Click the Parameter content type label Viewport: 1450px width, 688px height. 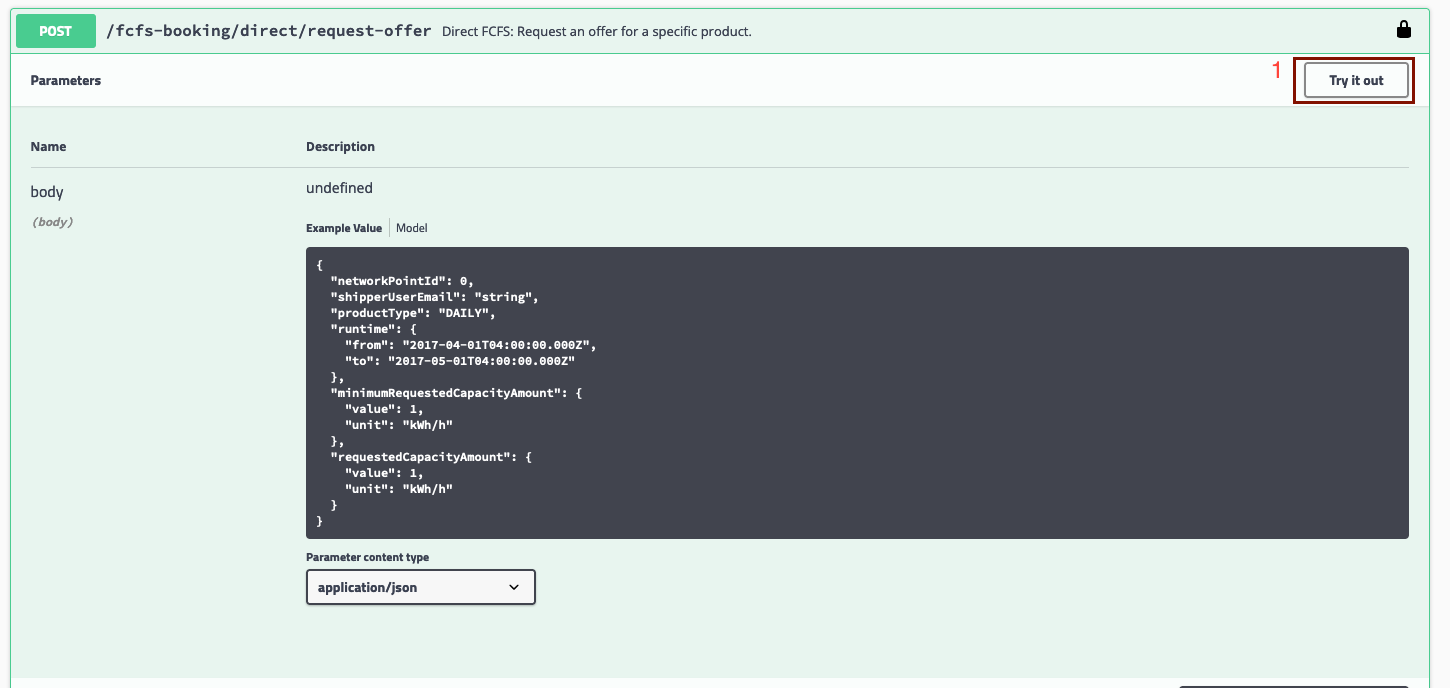click(x=367, y=557)
